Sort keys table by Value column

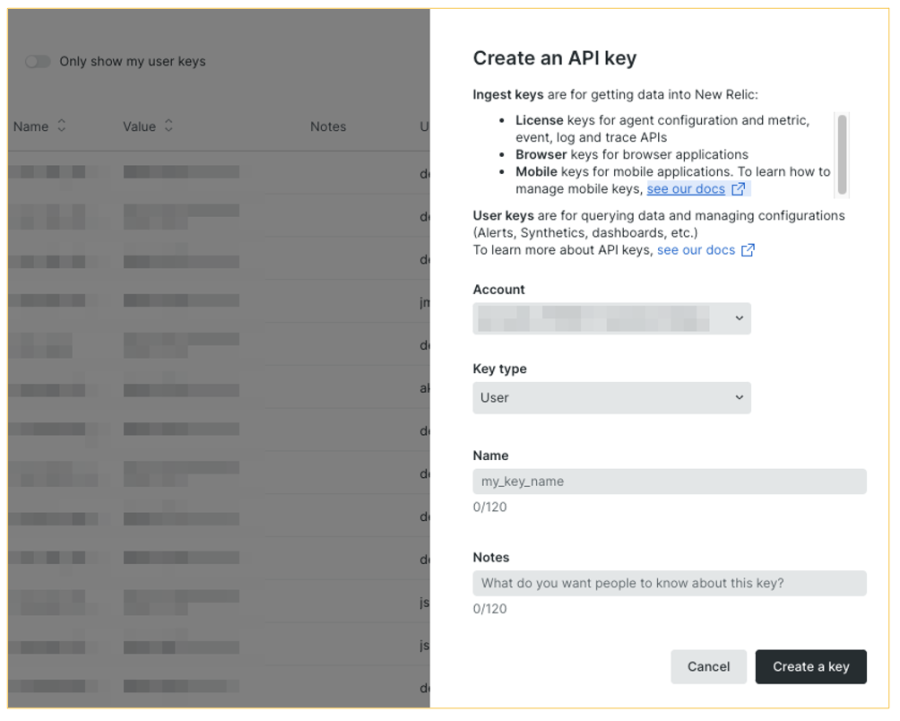tap(169, 126)
